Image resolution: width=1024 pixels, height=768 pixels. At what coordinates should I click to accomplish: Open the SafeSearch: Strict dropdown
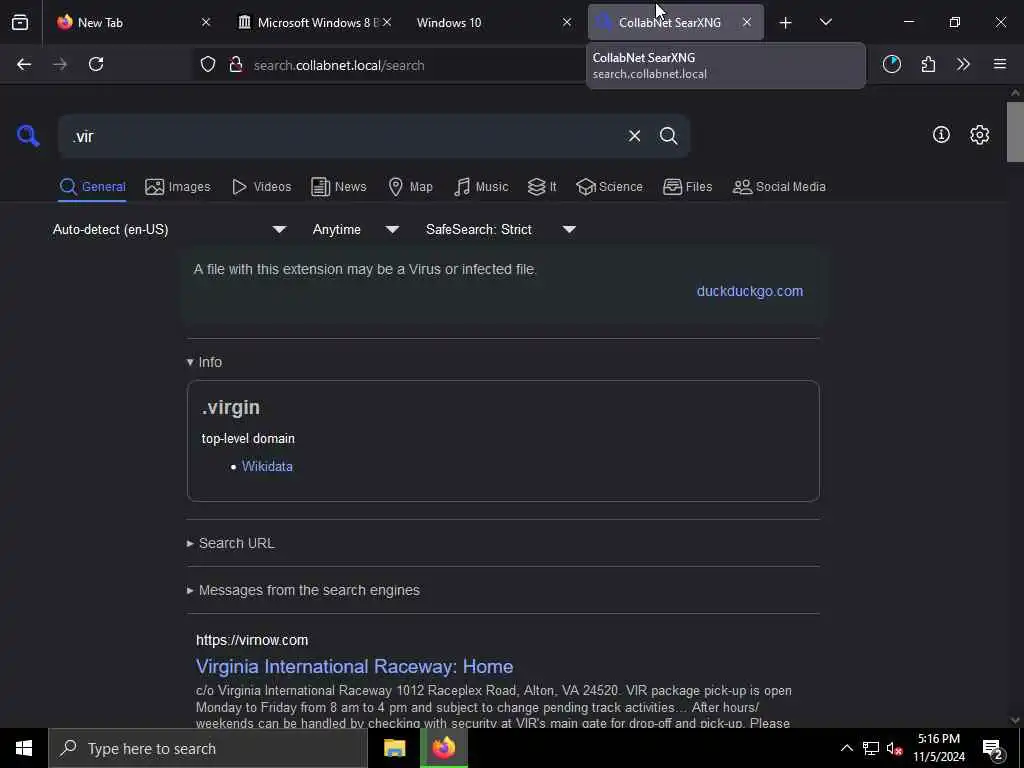pyautogui.click(x=500, y=229)
